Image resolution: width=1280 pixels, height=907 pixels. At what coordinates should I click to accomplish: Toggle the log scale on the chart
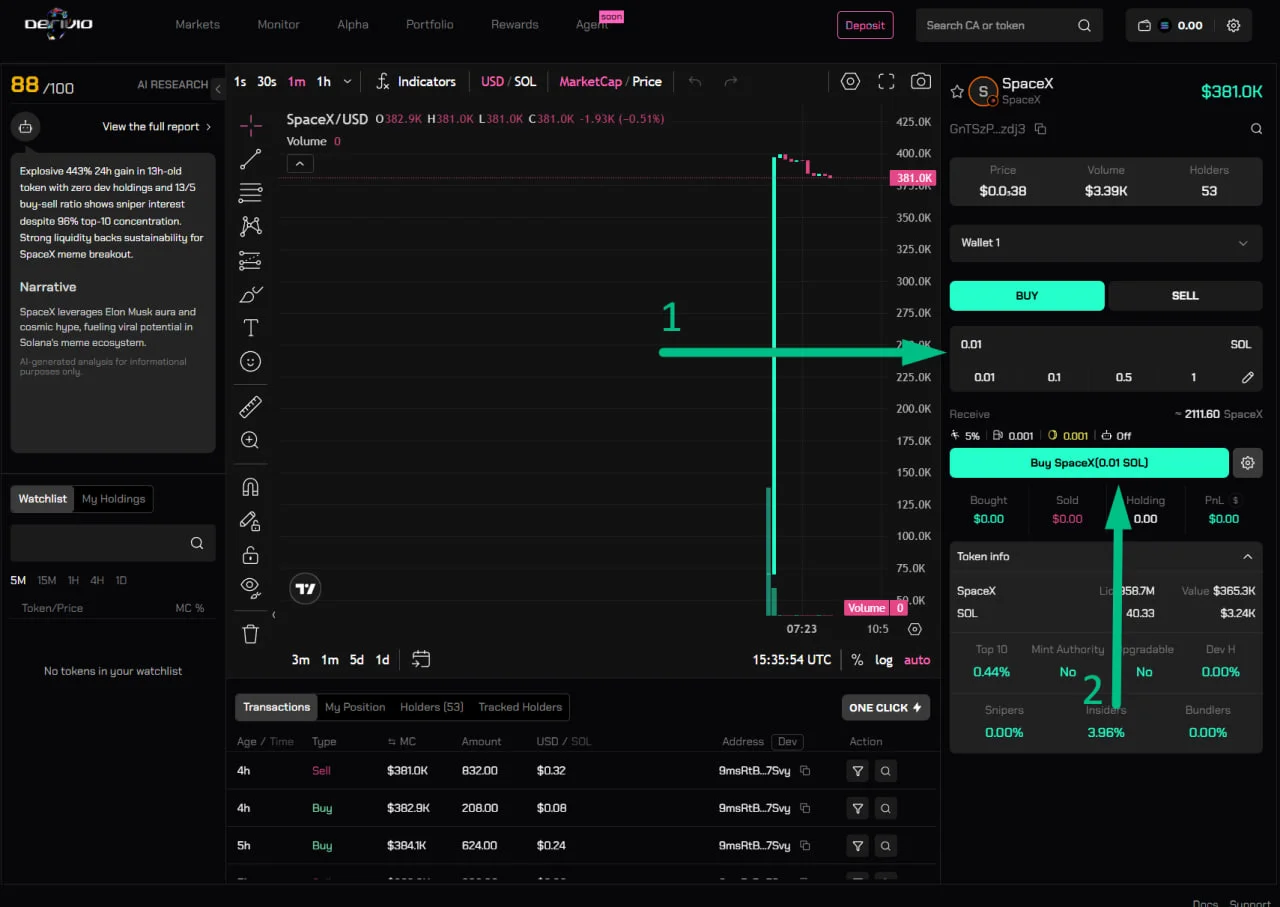884,660
